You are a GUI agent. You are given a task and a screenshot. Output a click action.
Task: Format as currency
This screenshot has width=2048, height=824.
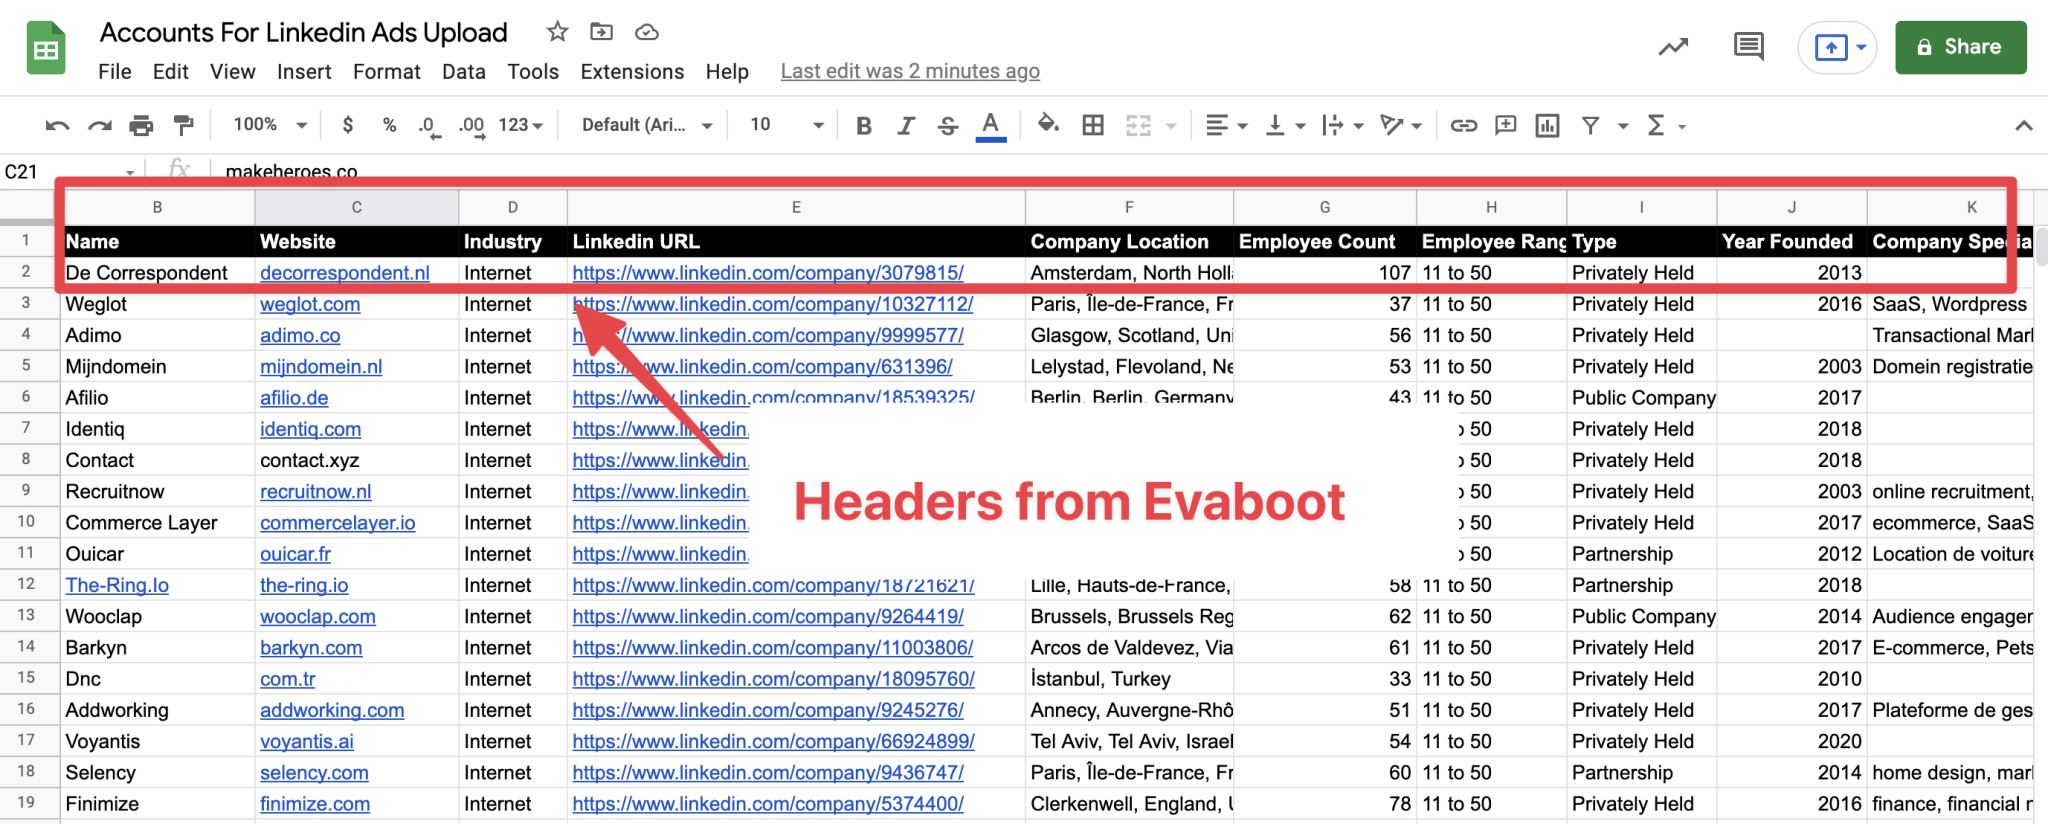348,125
